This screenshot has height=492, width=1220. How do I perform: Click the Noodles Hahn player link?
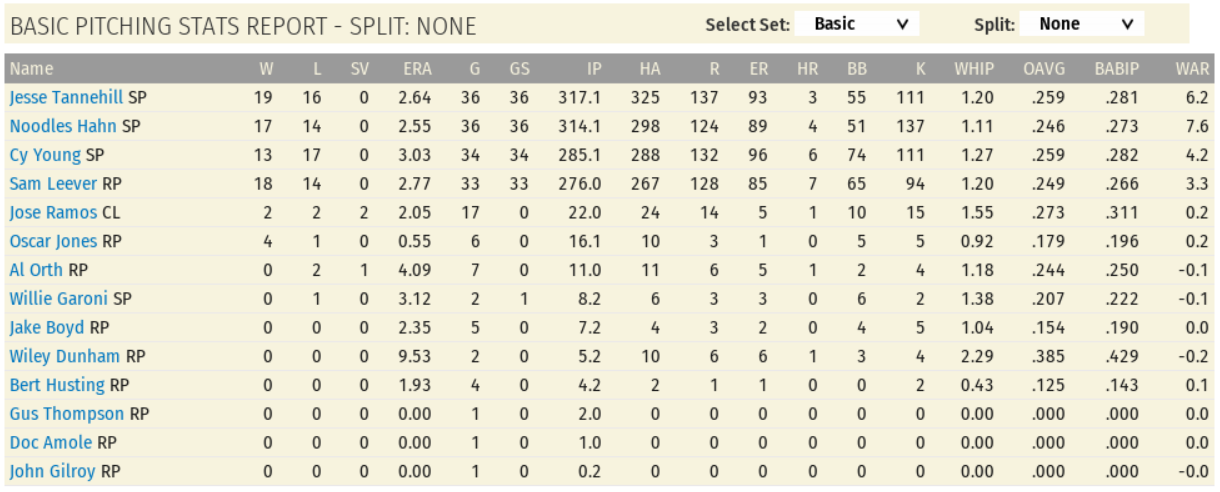tap(63, 127)
